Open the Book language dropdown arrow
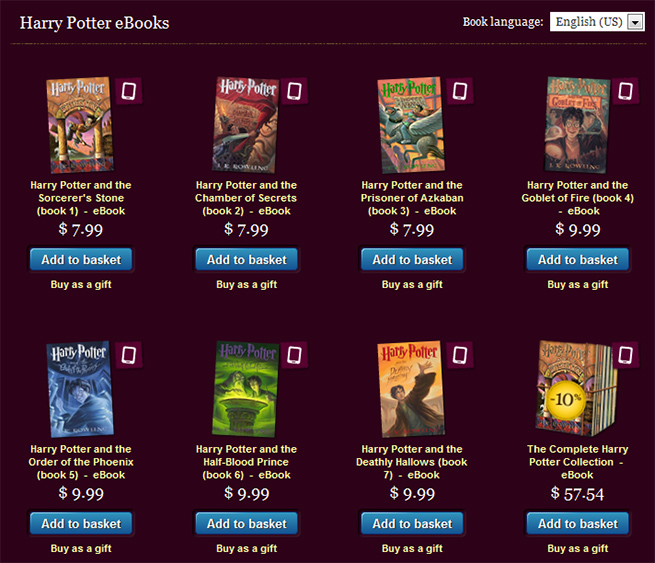Viewport: 655px width, 563px height. pyautogui.click(x=635, y=22)
